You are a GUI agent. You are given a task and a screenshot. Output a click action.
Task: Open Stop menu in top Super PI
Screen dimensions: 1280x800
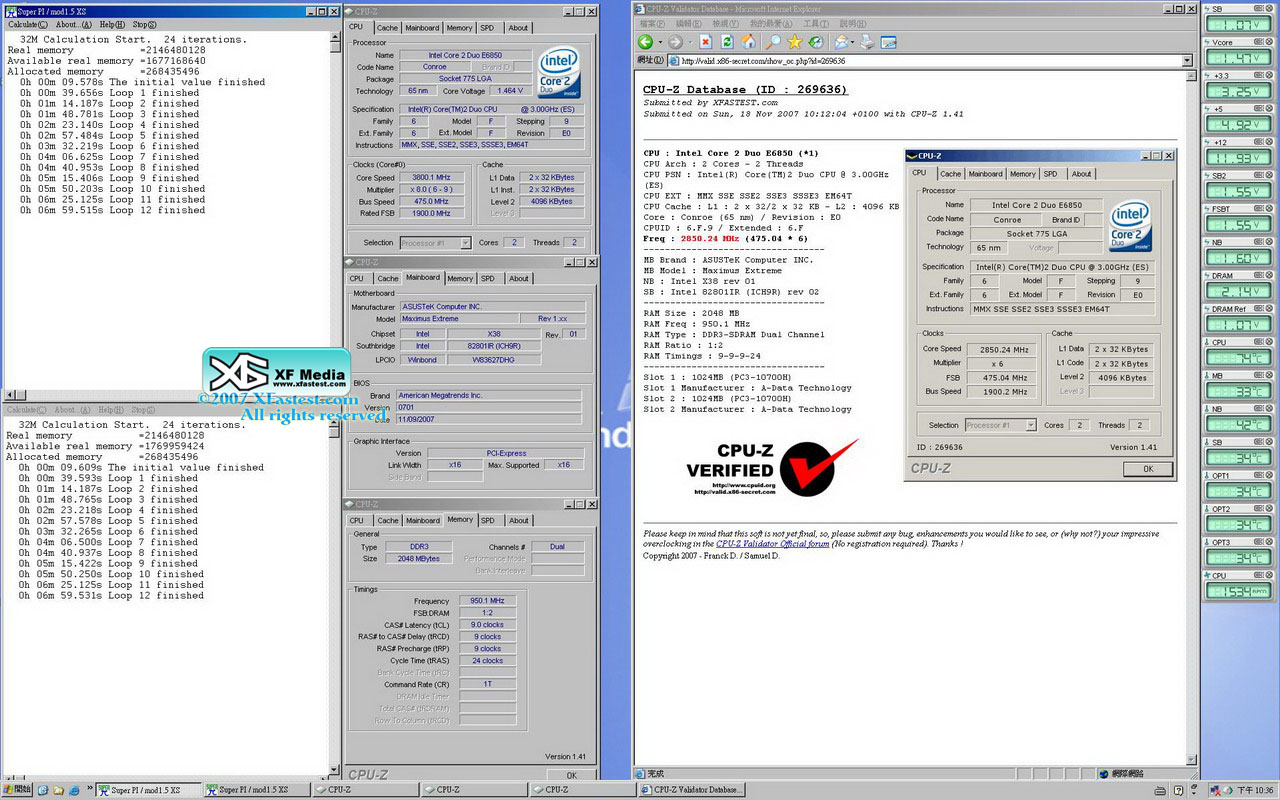click(x=144, y=24)
